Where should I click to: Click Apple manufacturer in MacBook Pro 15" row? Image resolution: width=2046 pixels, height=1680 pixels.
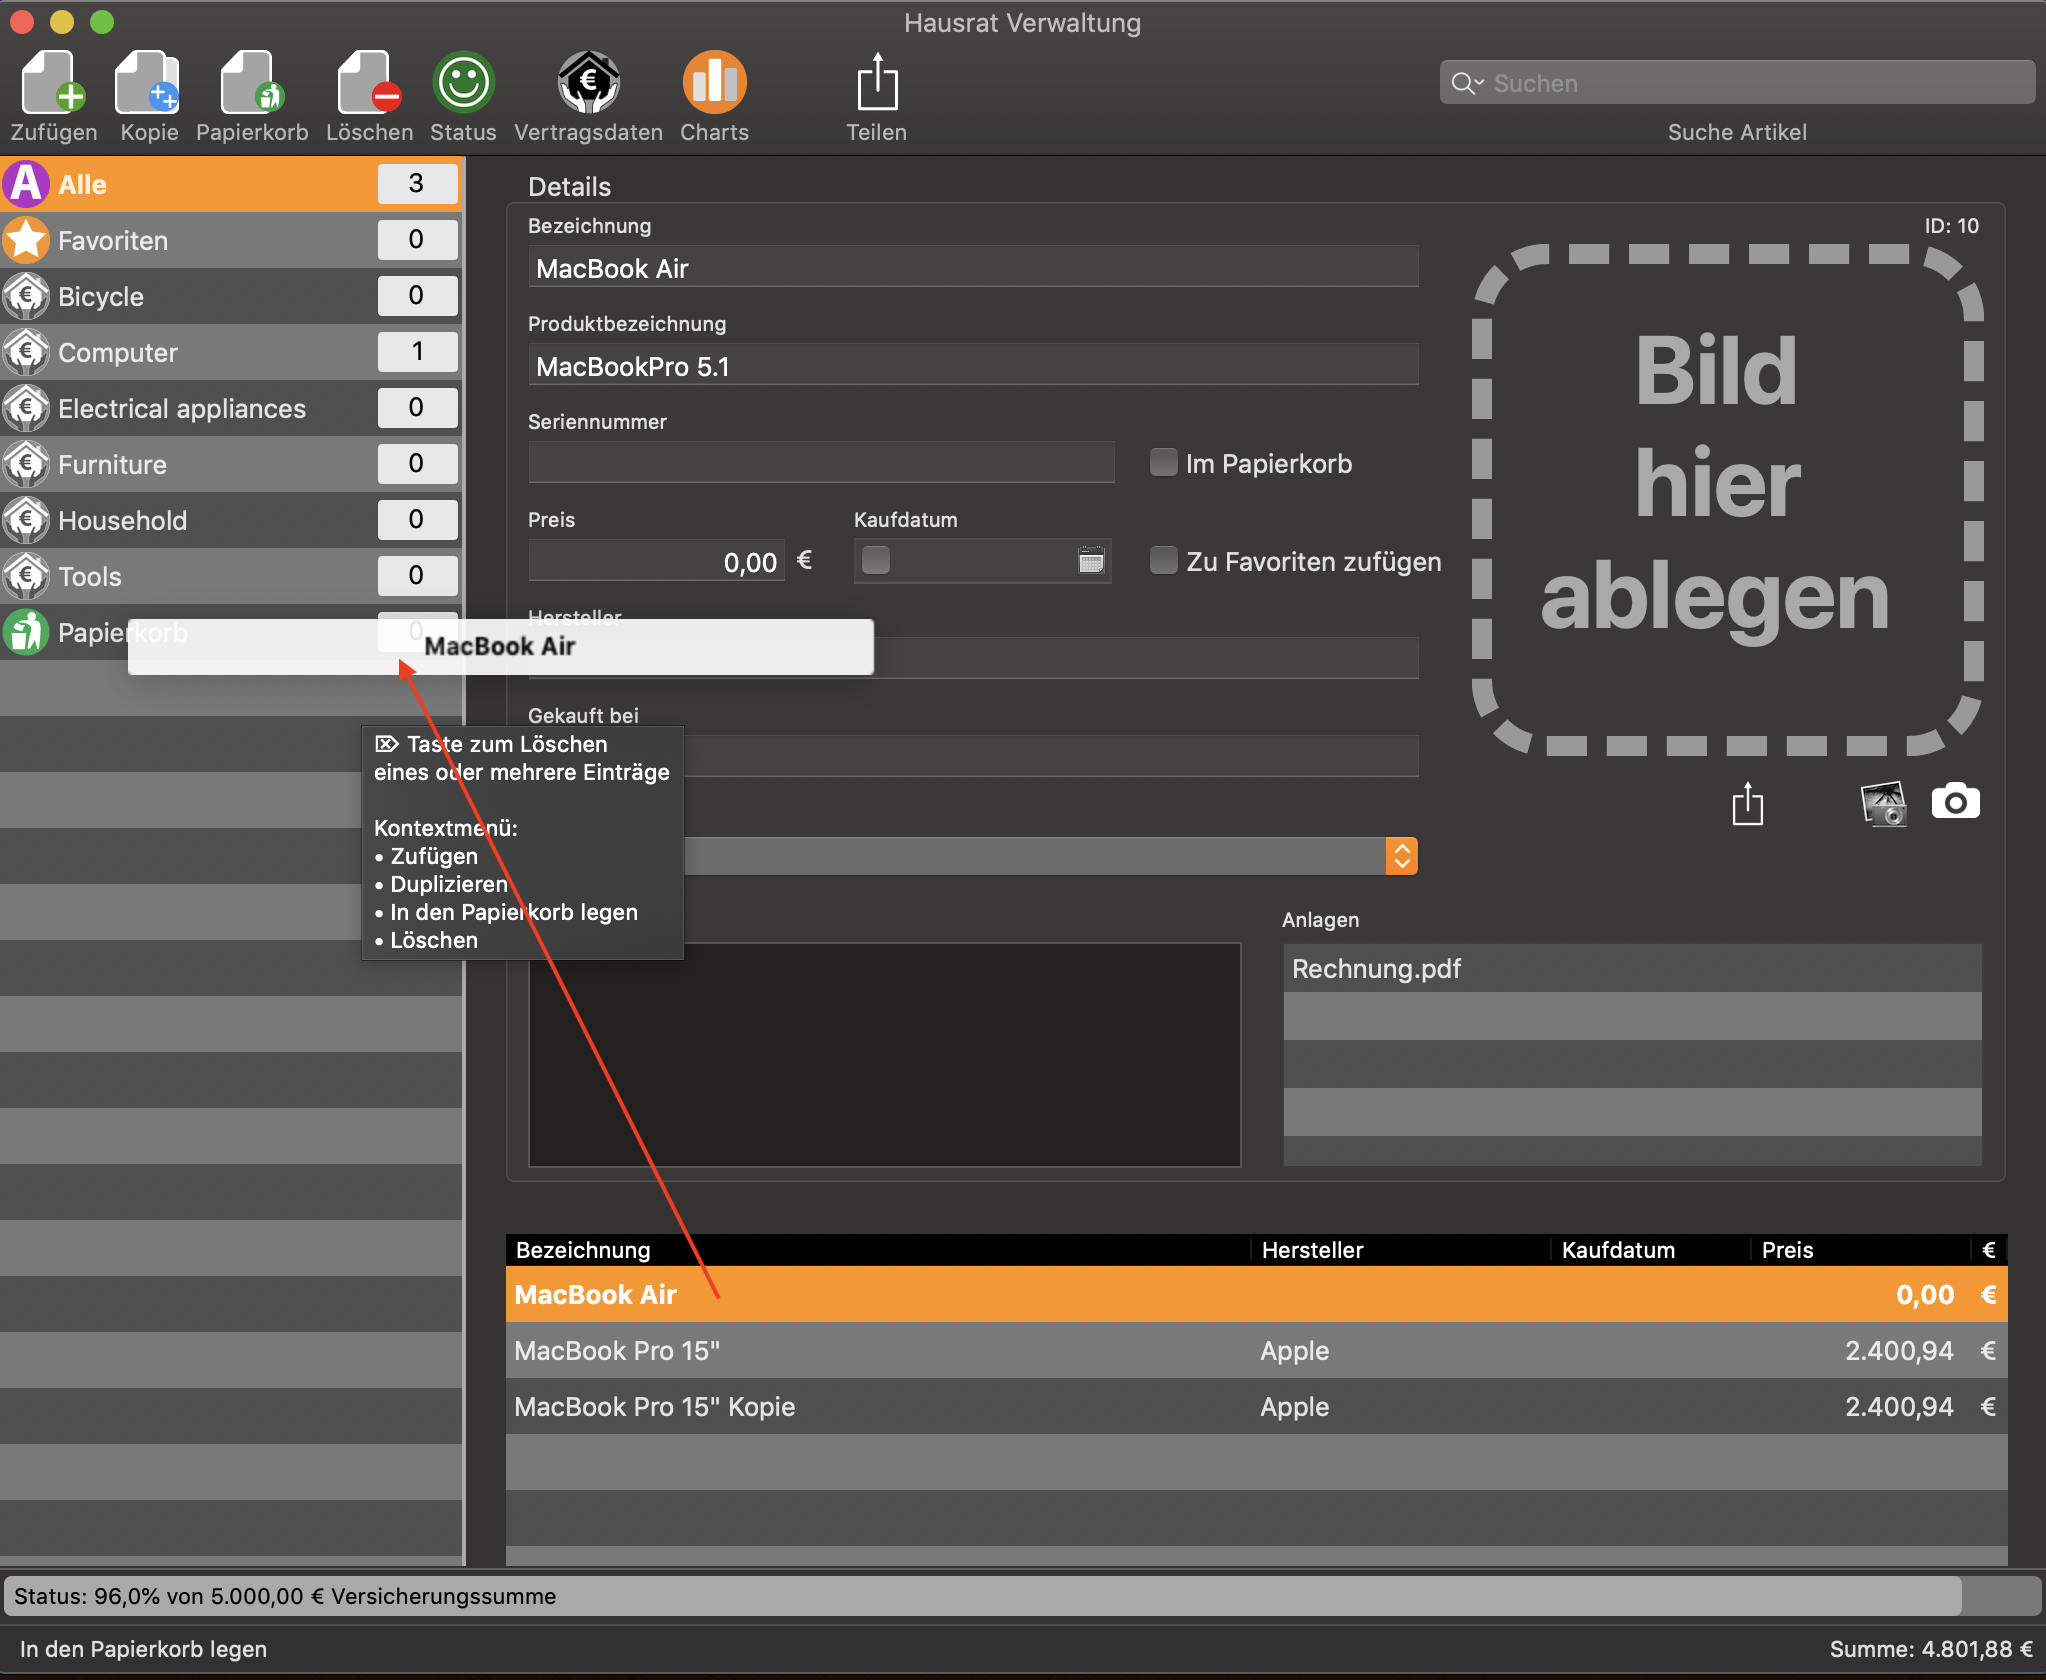[1294, 1350]
